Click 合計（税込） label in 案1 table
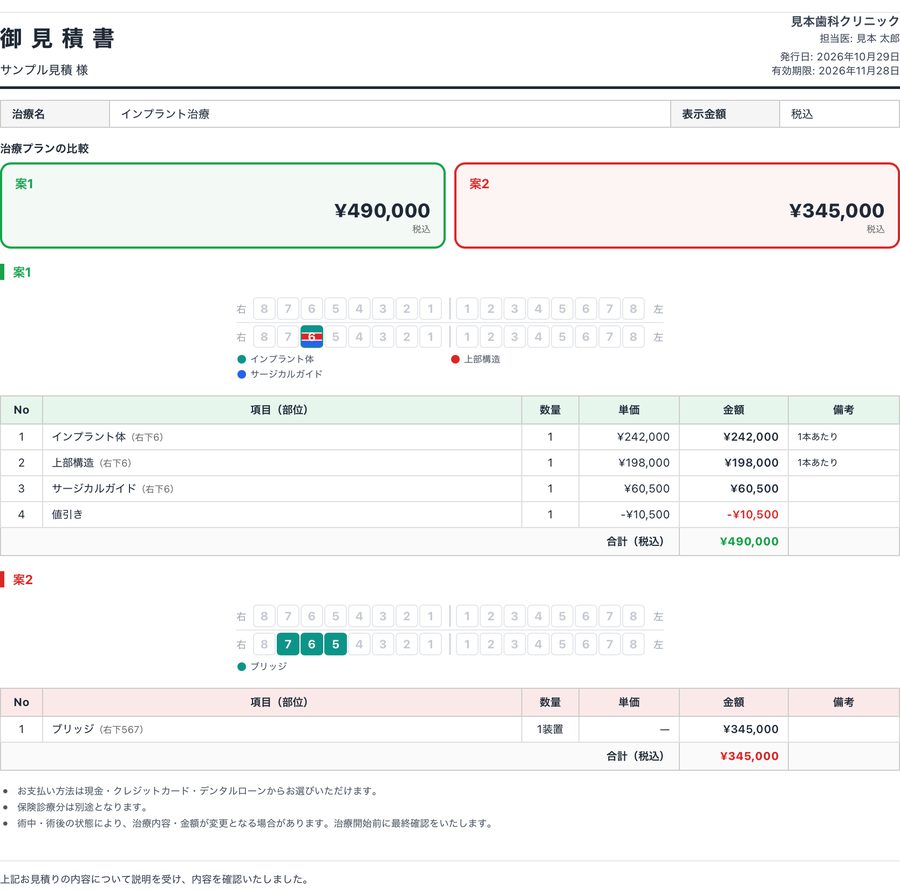The height and width of the screenshot is (890, 900). click(635, 541)
